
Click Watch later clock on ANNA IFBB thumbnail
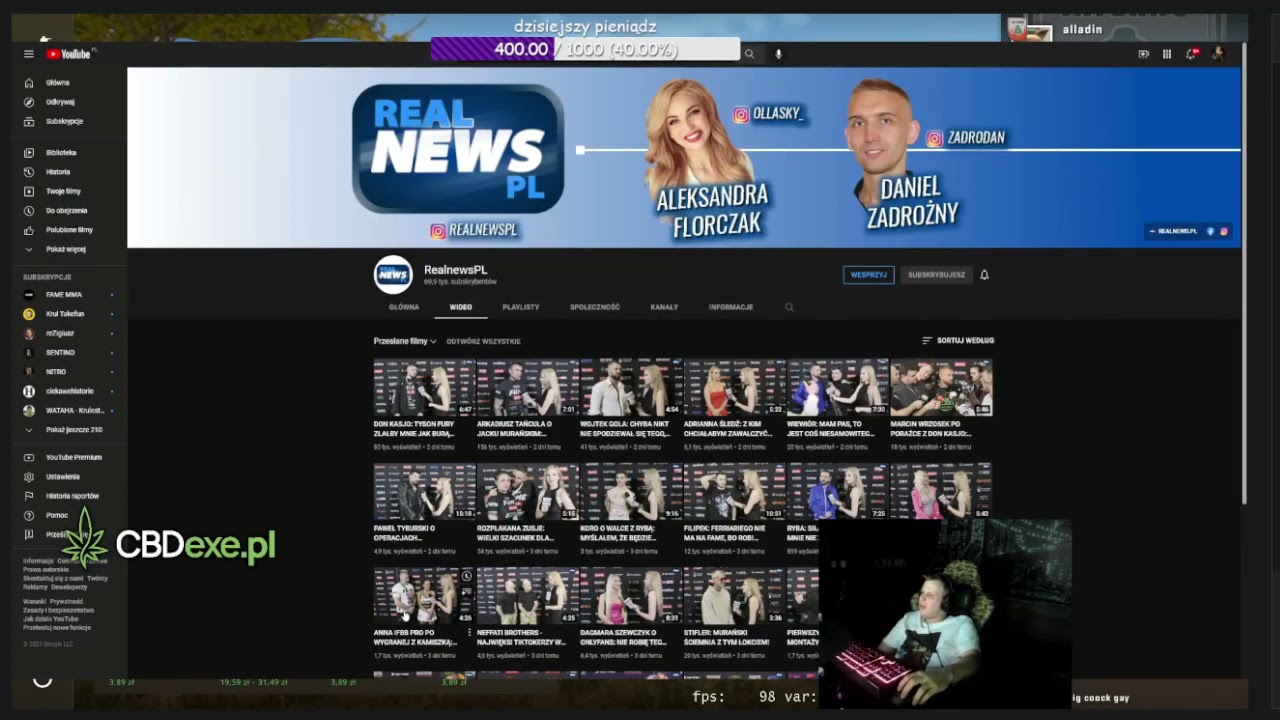466,577
